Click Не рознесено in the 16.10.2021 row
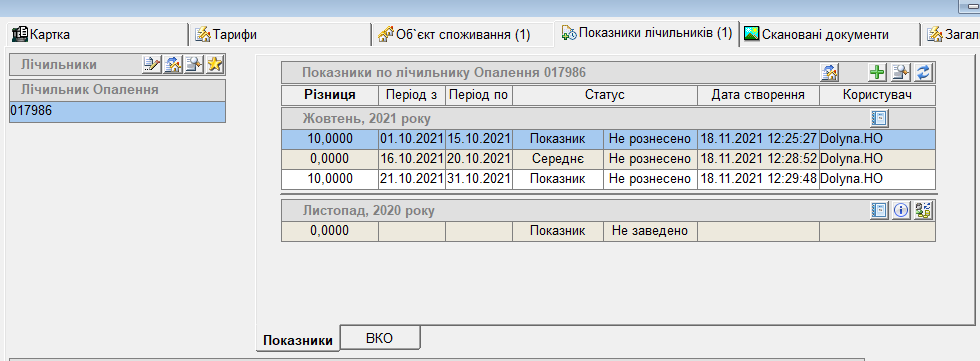Viewport: 980px width, 361px height. (650, 159)
